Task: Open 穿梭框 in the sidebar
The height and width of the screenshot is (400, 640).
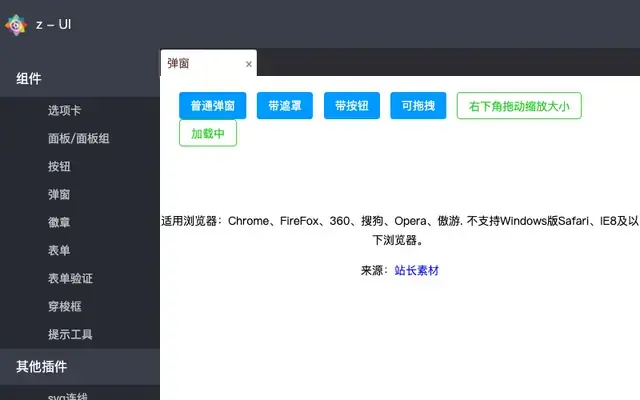Action: (x=64, y=306)
